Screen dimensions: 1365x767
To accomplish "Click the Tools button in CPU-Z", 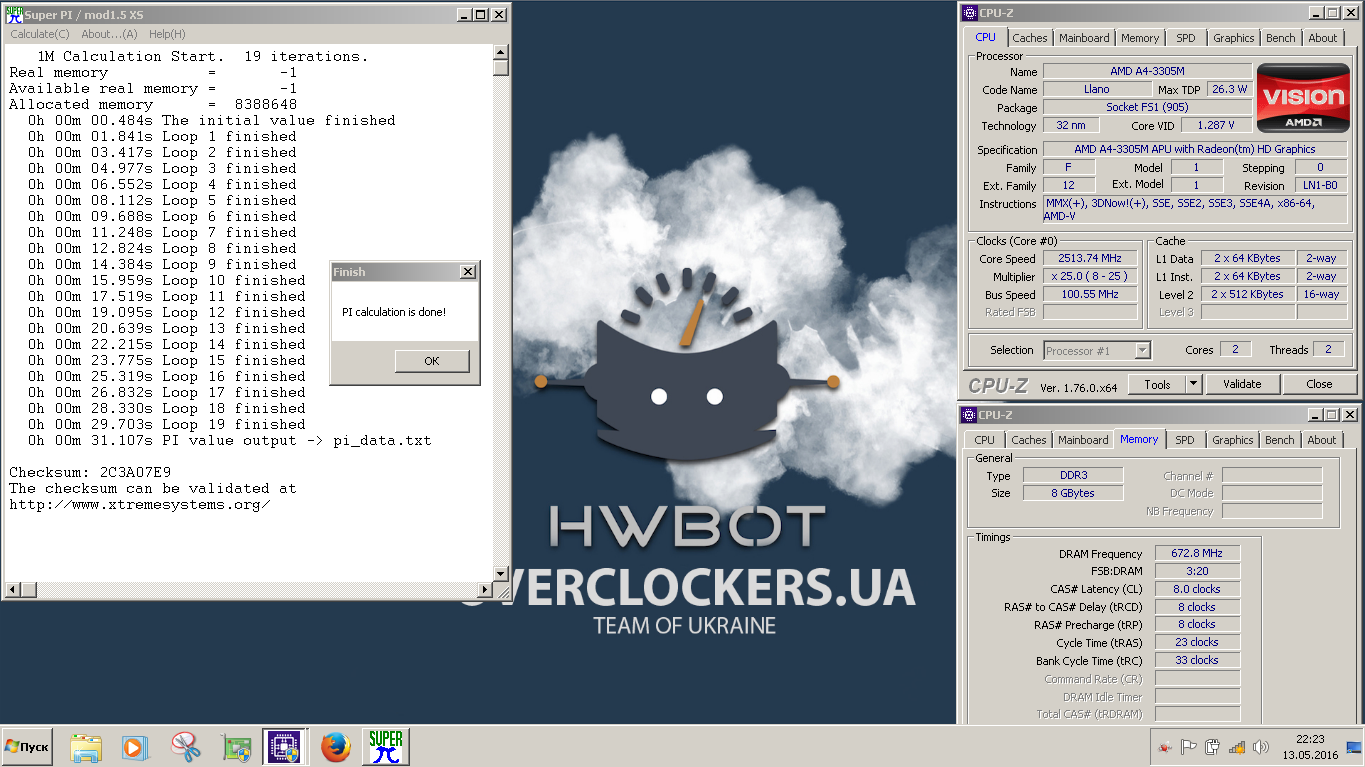I will [1157, 384].
